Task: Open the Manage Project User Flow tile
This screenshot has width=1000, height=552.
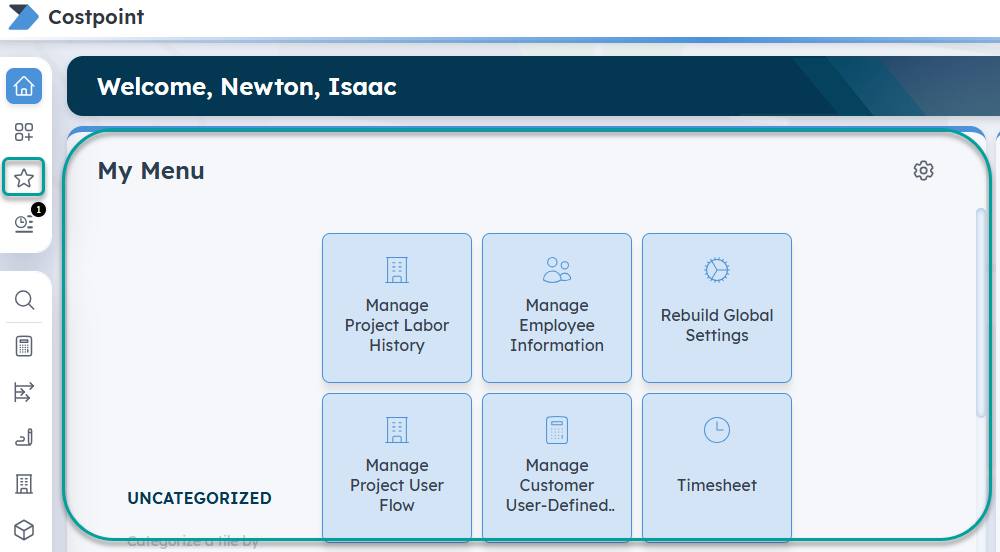Action: click(x=397, y=468)
